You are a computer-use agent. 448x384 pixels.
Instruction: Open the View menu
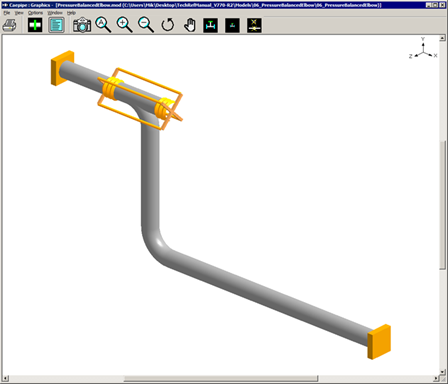[x=19, y=13]
